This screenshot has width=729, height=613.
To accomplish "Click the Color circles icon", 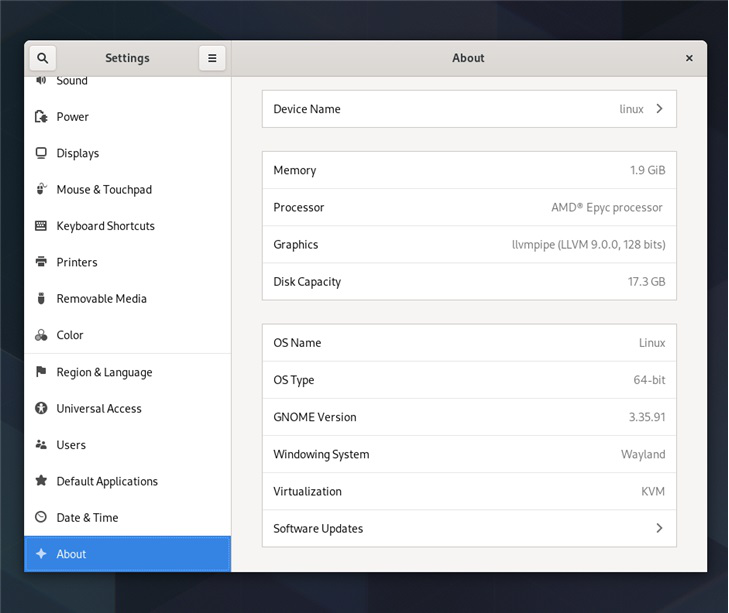I will coord(41,335).
